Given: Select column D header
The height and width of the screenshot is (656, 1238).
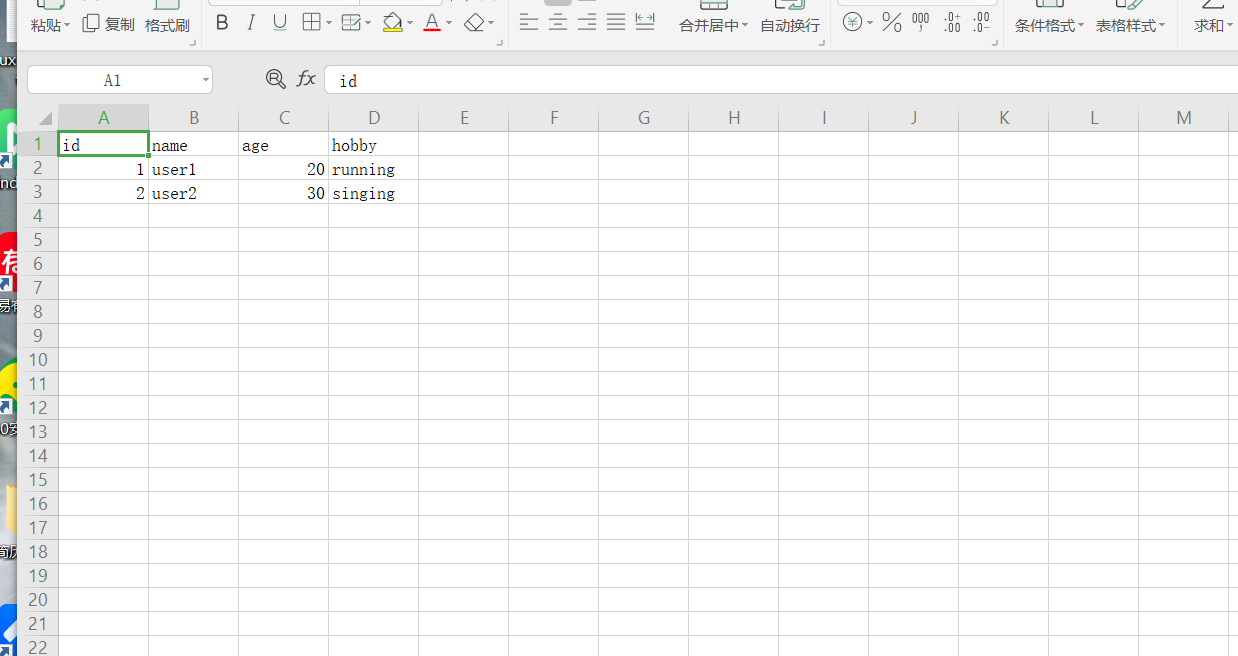Looking at the screenshot, I should (x=374, y=118).
